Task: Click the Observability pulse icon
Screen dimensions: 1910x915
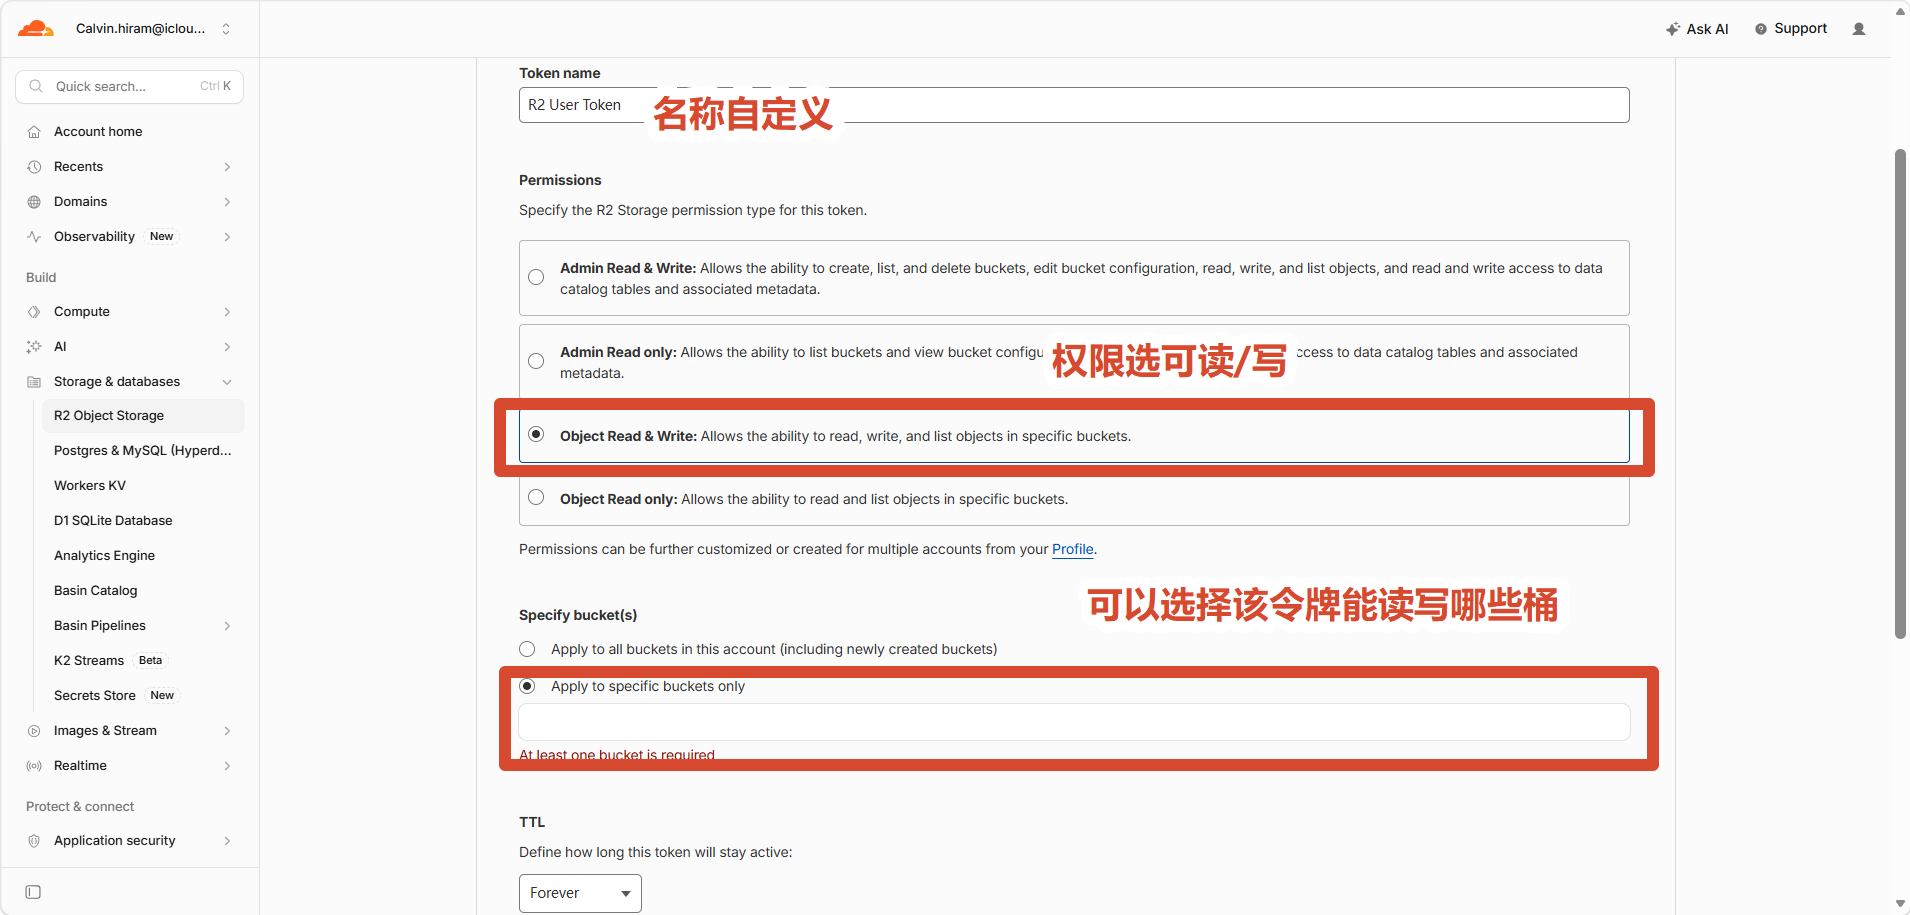Action: click(34, 237)
